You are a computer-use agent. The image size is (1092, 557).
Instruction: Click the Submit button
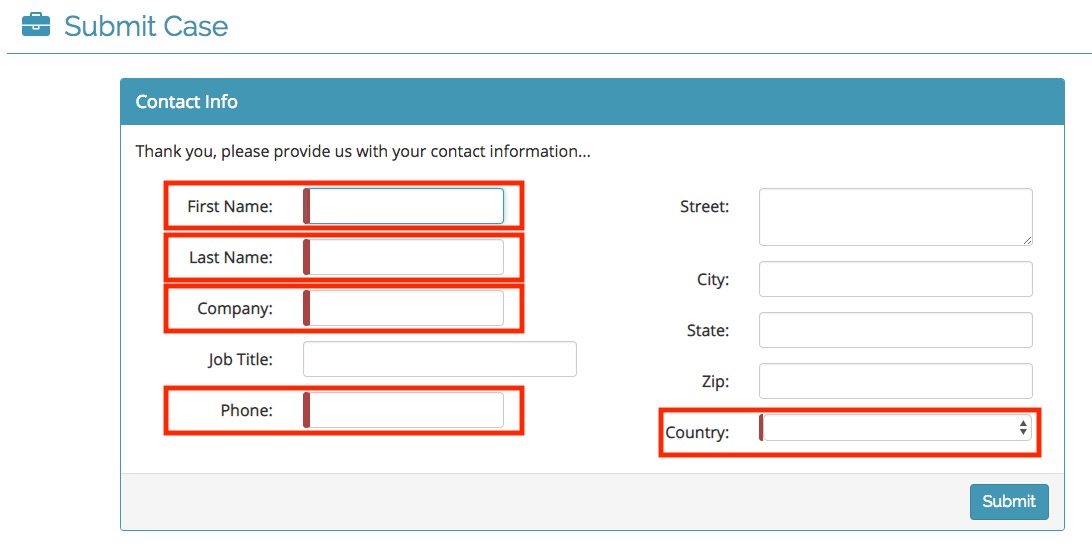tap(1008, 501)
